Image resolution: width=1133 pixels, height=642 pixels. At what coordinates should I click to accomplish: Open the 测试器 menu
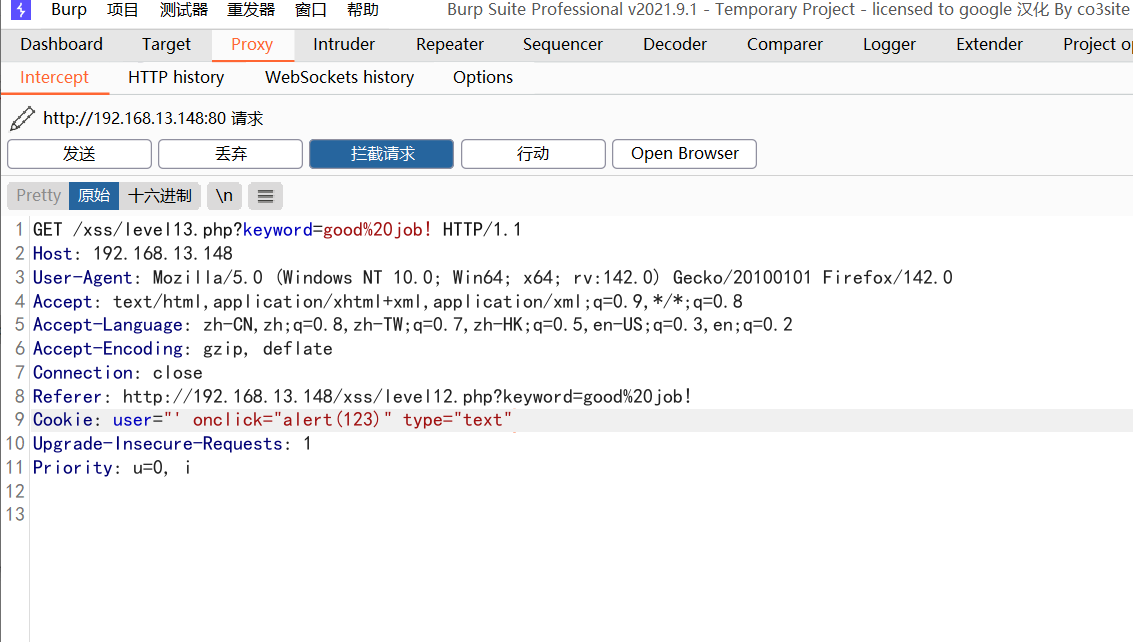coord(184,10)
